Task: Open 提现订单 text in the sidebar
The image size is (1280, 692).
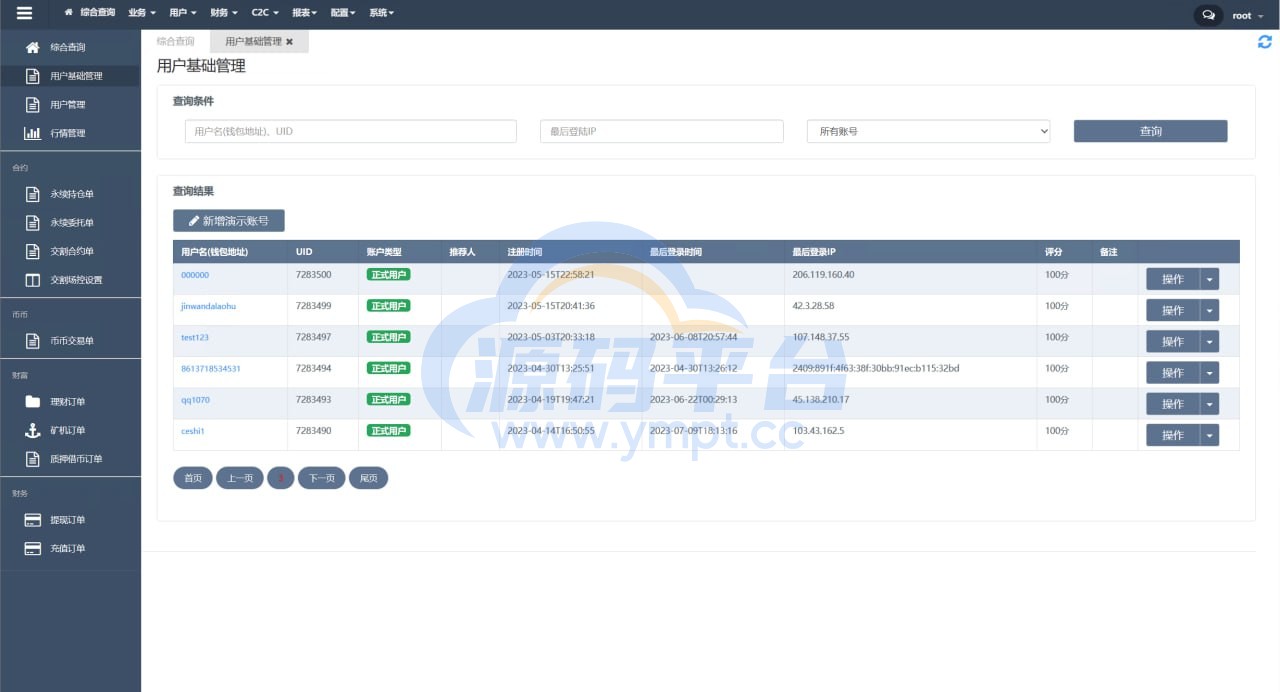Action: pos(68,520)
